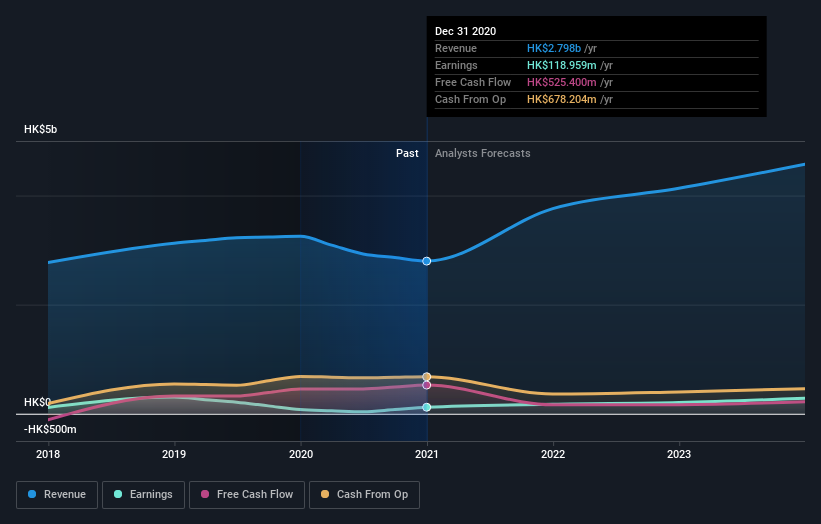Click the Past label
The width and height of the screenshot is (821, 524).
click(407, 153)
